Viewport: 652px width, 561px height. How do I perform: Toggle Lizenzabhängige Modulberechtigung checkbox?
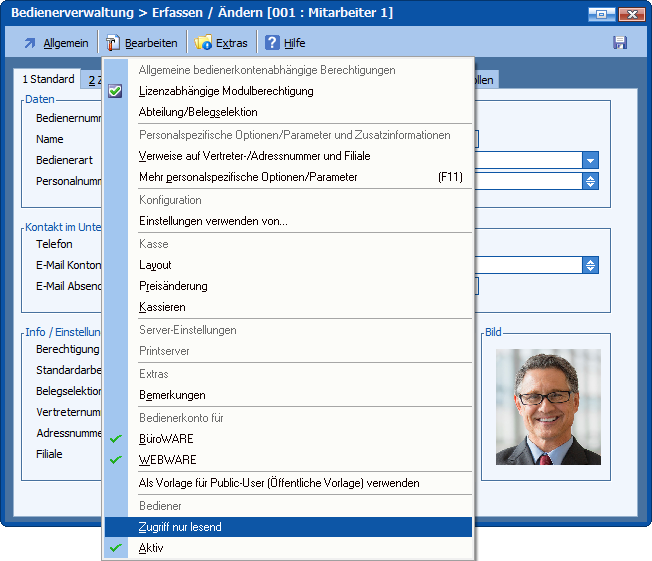click(225, 91)
